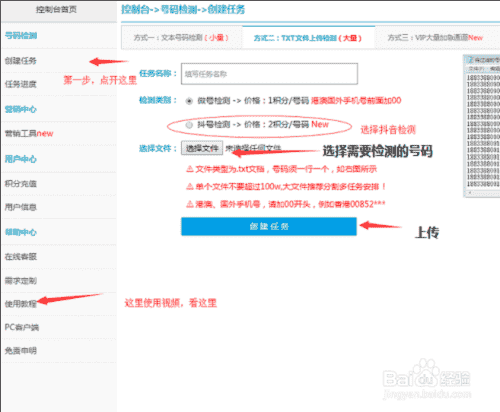Image resolution: width=500 pixels, height=412 pixels.
Task: Click the 控制台->号码检测->创建任务 breadcrumb
Action: (183, 9)
